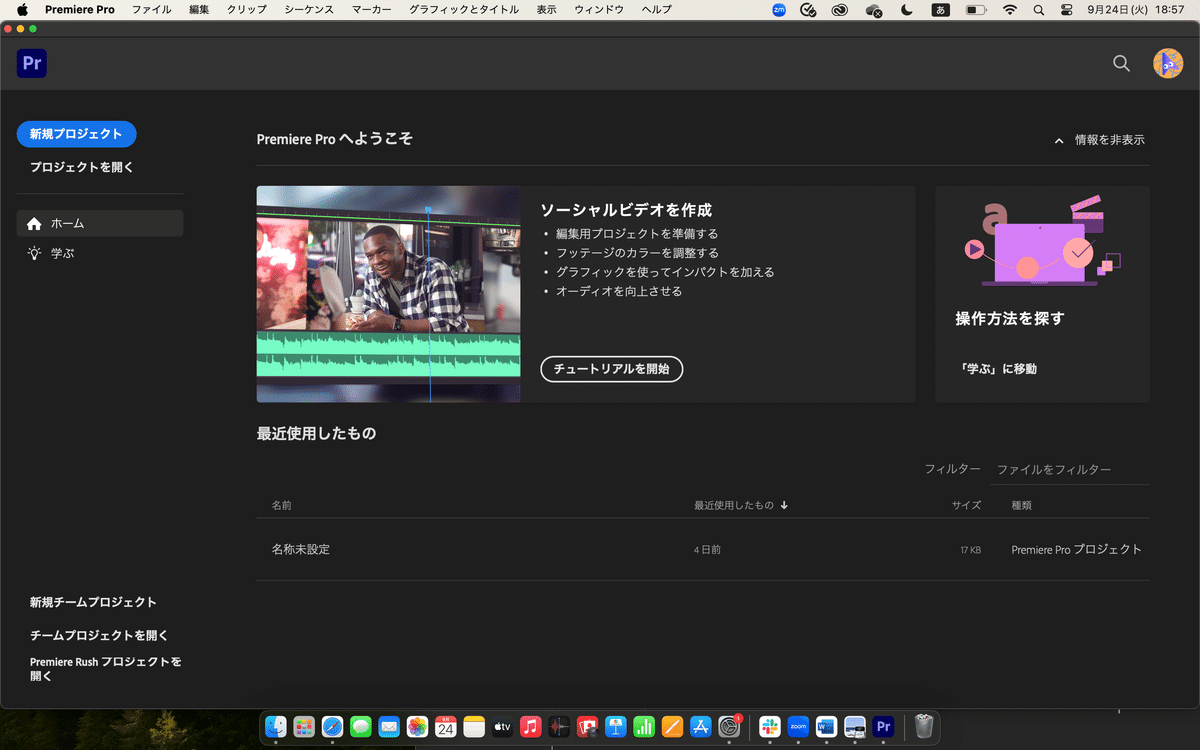Click the social video tutorial thumbnail

388,294
